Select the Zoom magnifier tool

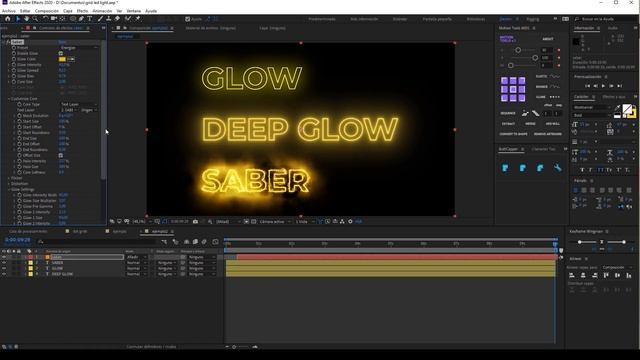coord(36,19)
